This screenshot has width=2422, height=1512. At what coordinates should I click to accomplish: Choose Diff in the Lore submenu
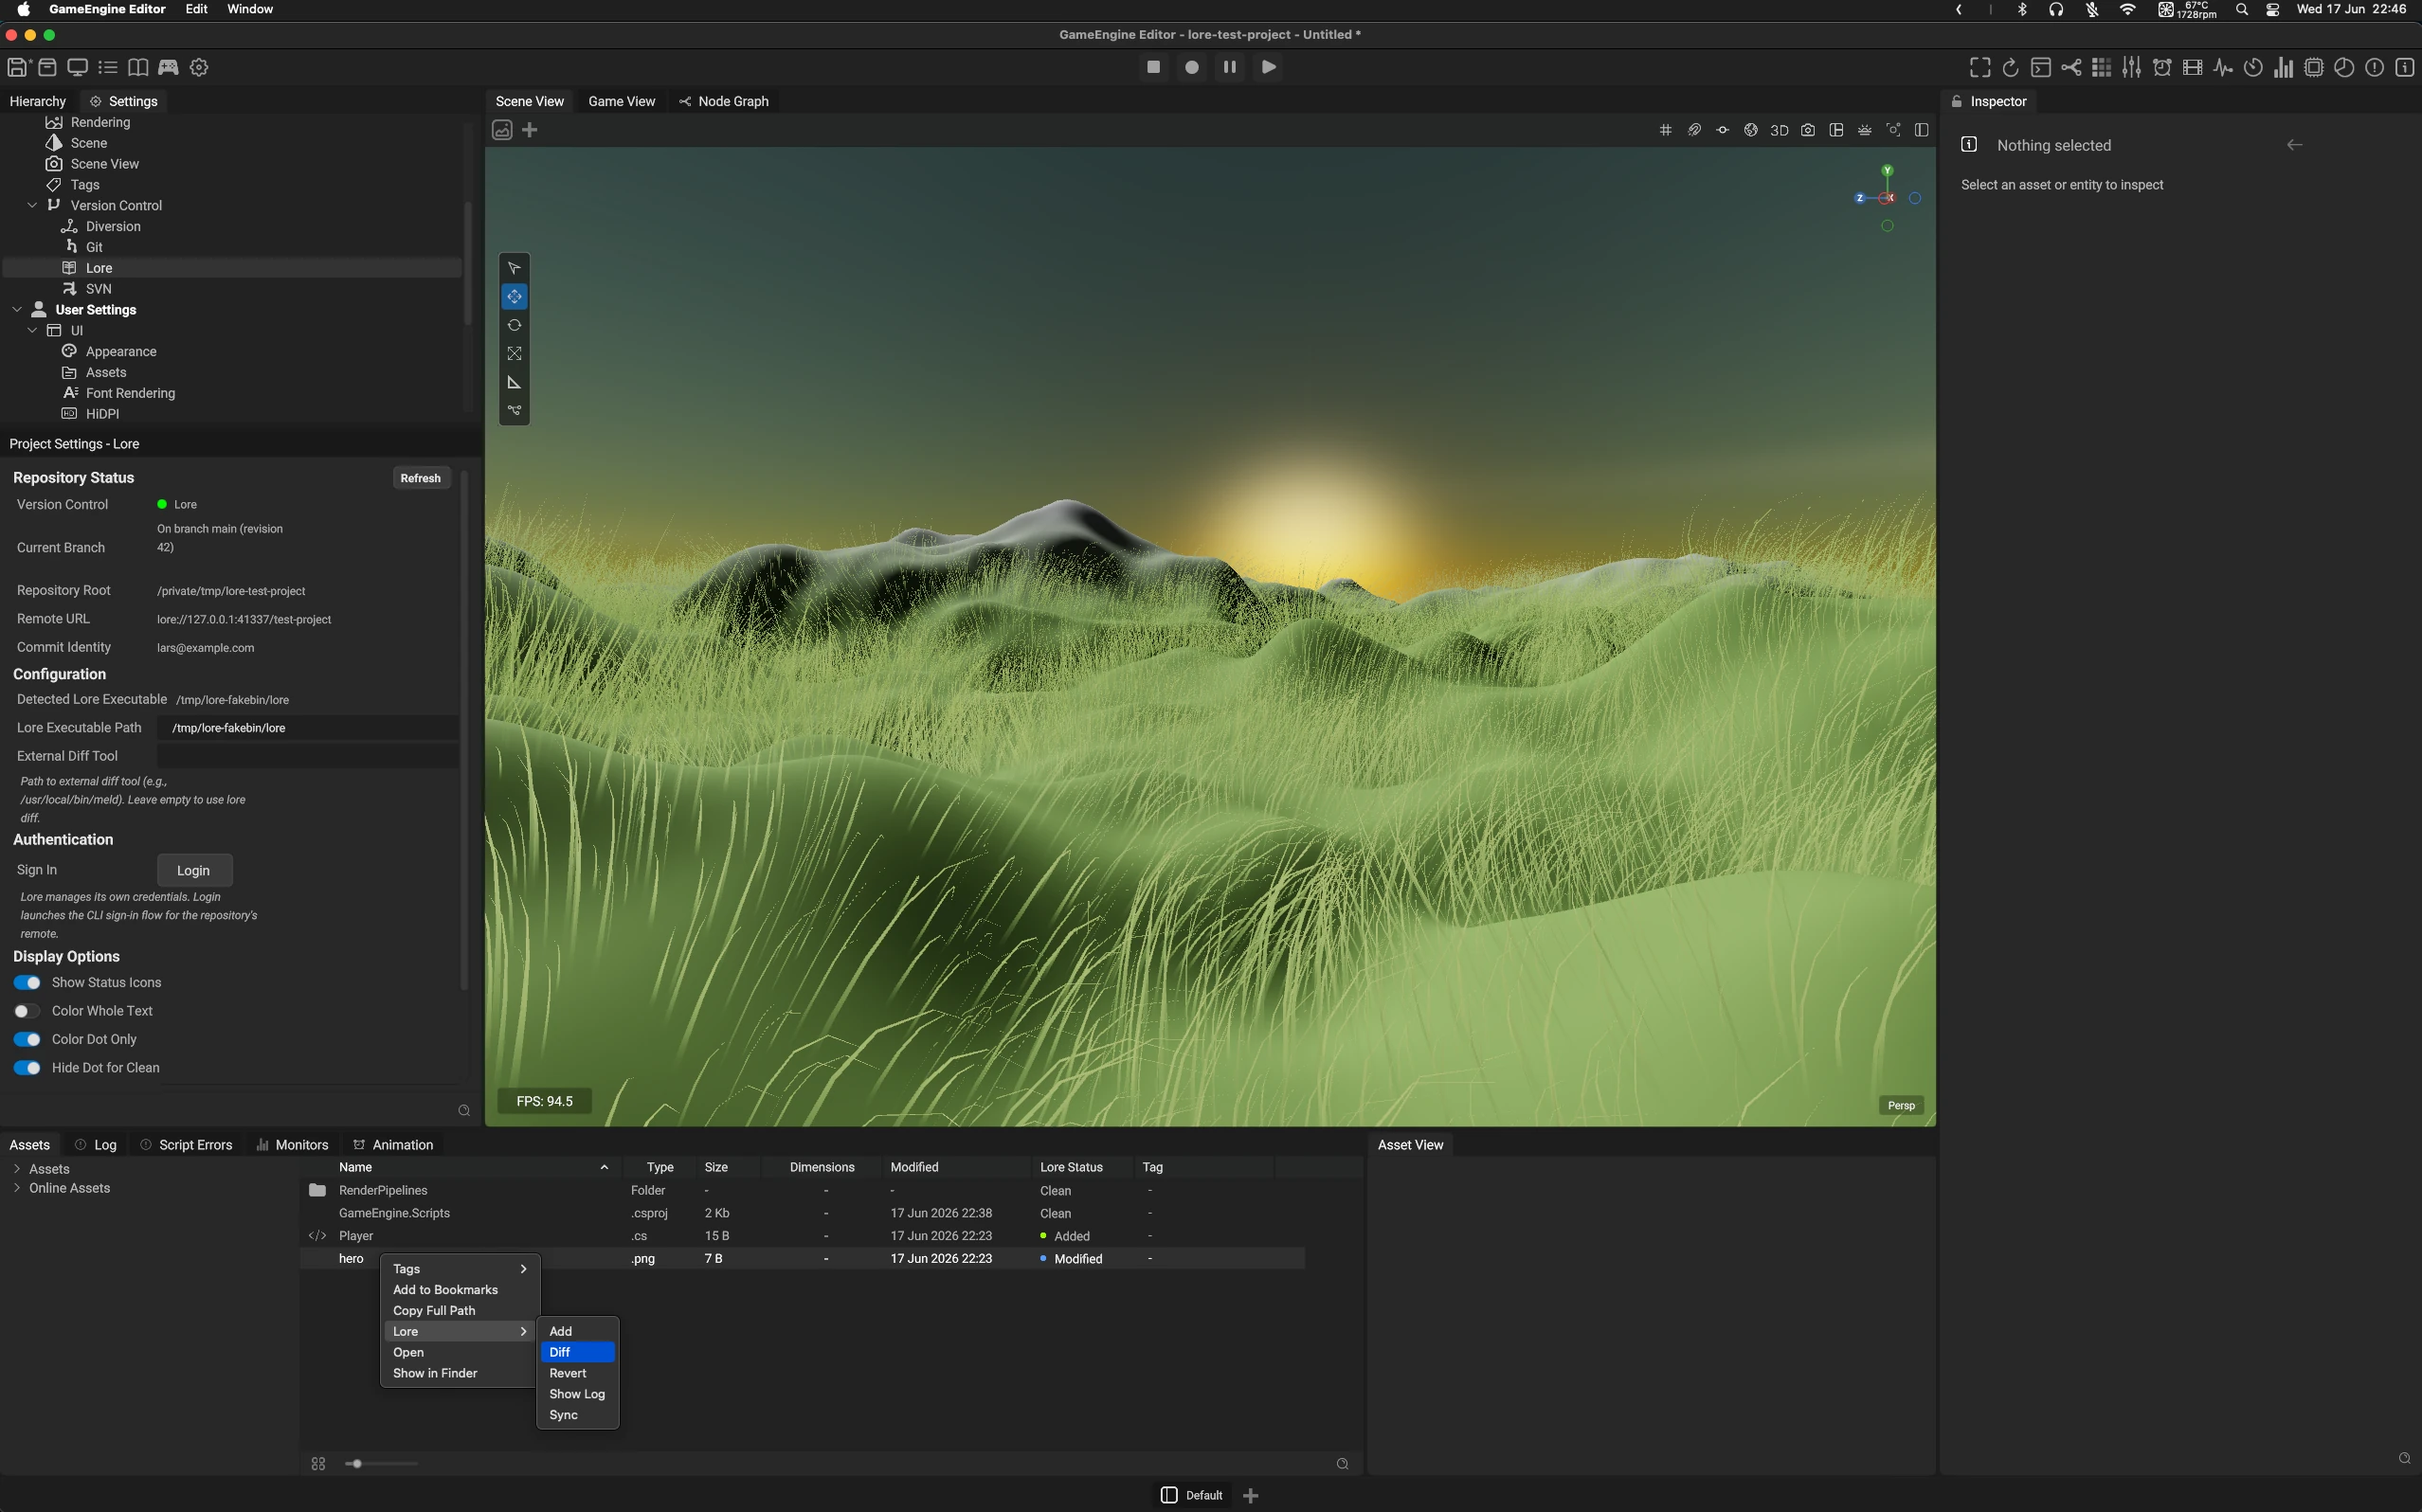pyautogui.click(x=578, y=1352)
